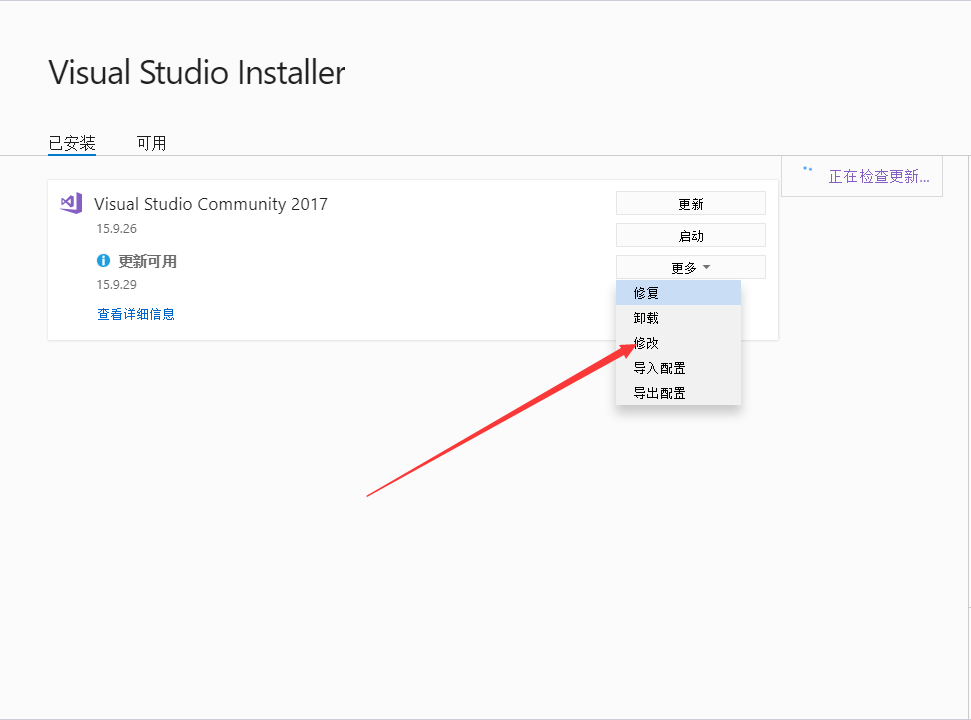Click the Visual Studio Community 2017 logo icon
Image resolution: width=971 pixels, height=720 pixels.
[x=71, y=203]
